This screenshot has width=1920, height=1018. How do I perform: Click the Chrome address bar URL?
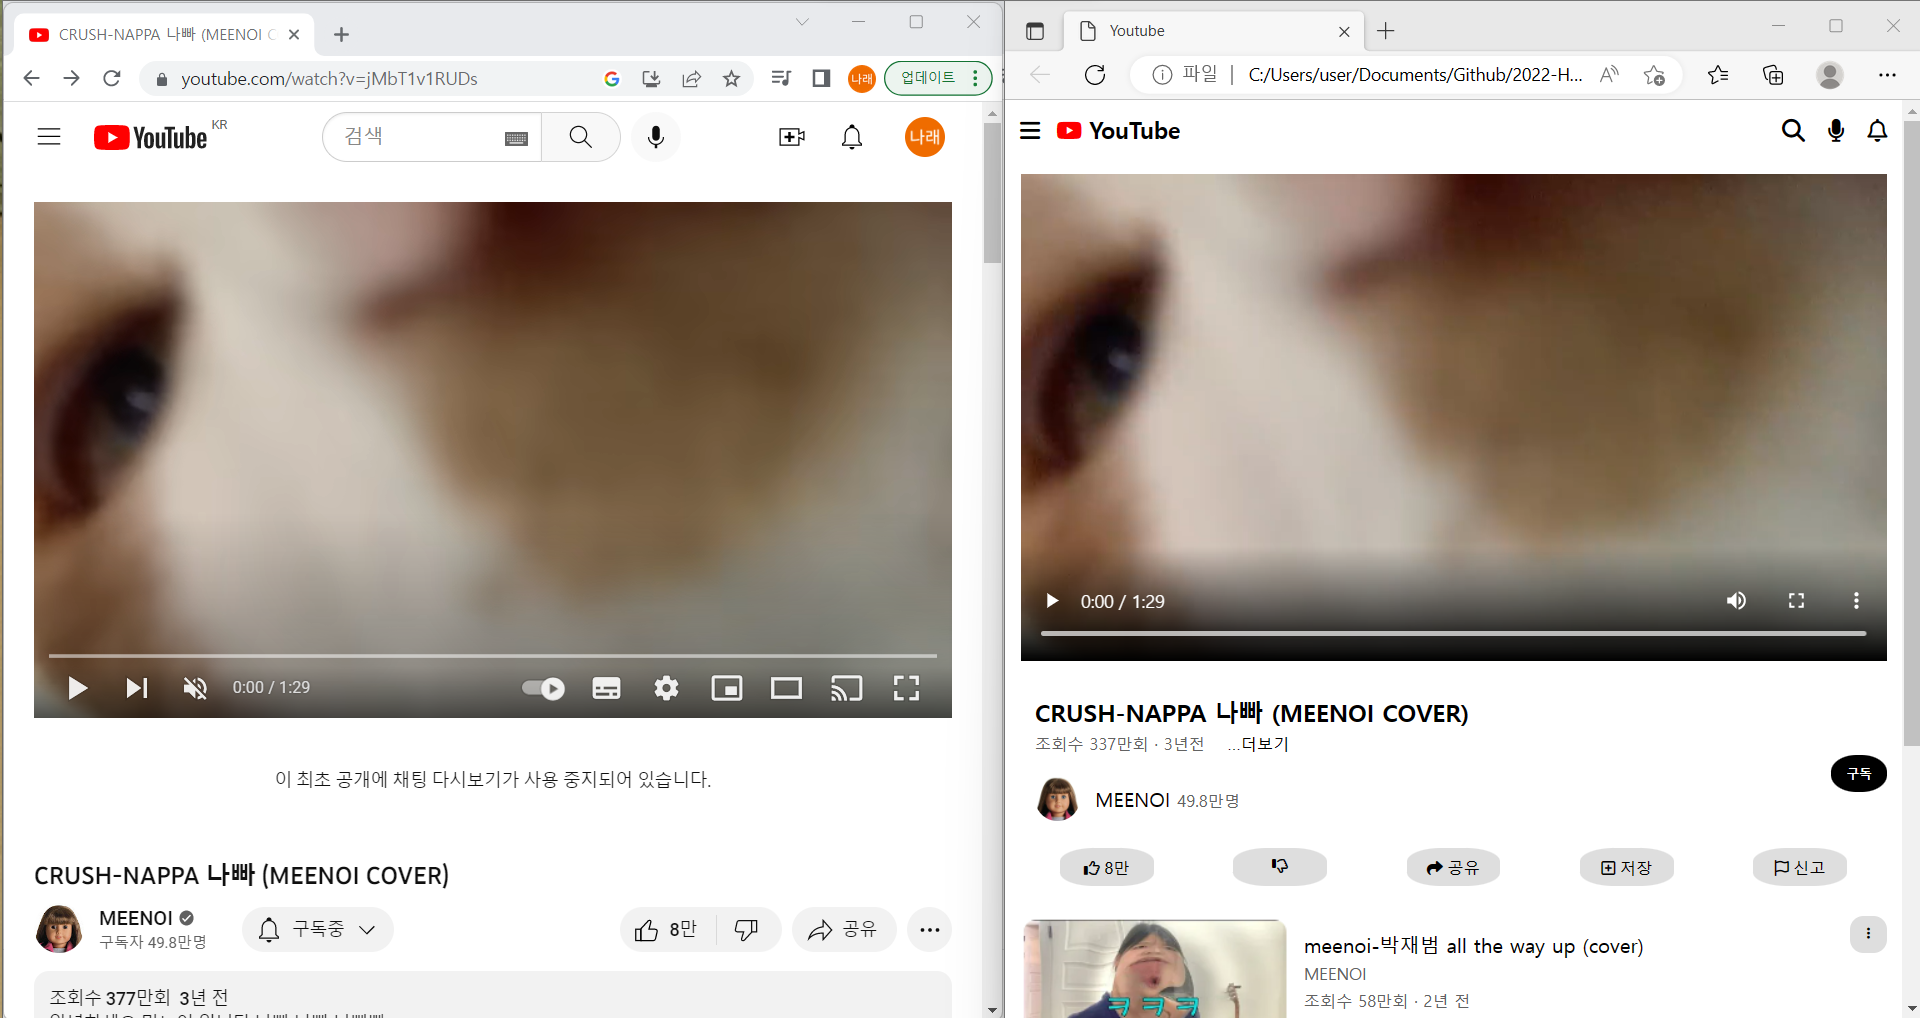click(x=329, y=78)
